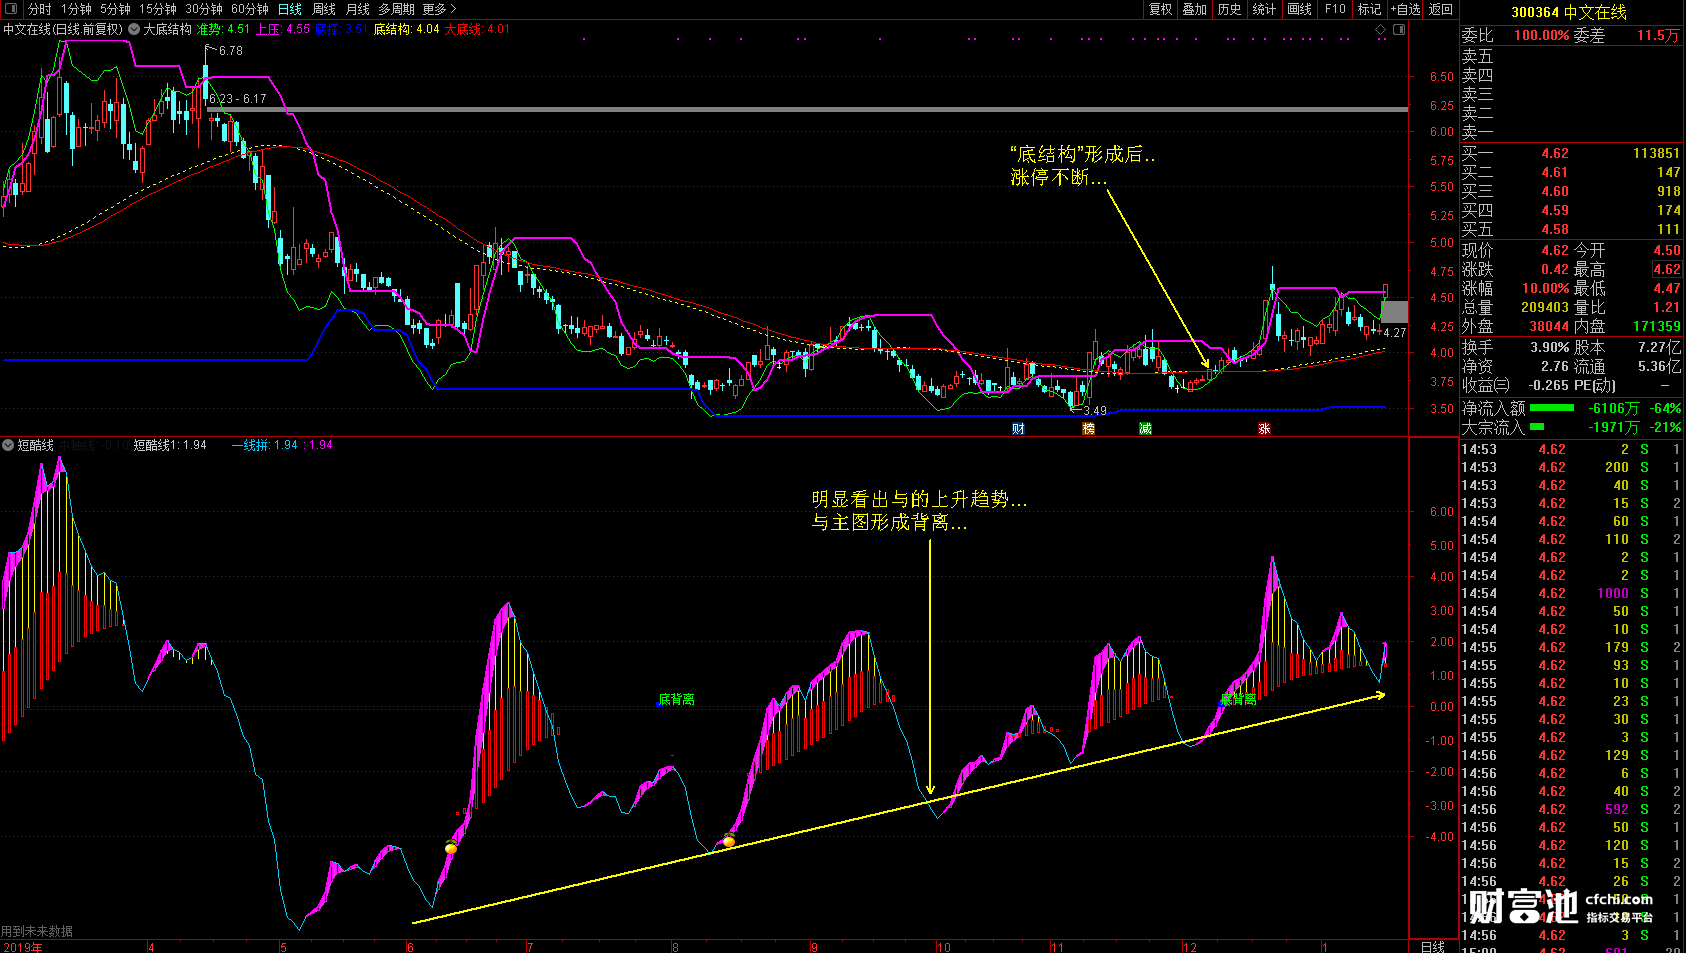The image size is (1686, 953).
Task: Click the 叠加 overlay button
Action: [x=1195, y=9]
